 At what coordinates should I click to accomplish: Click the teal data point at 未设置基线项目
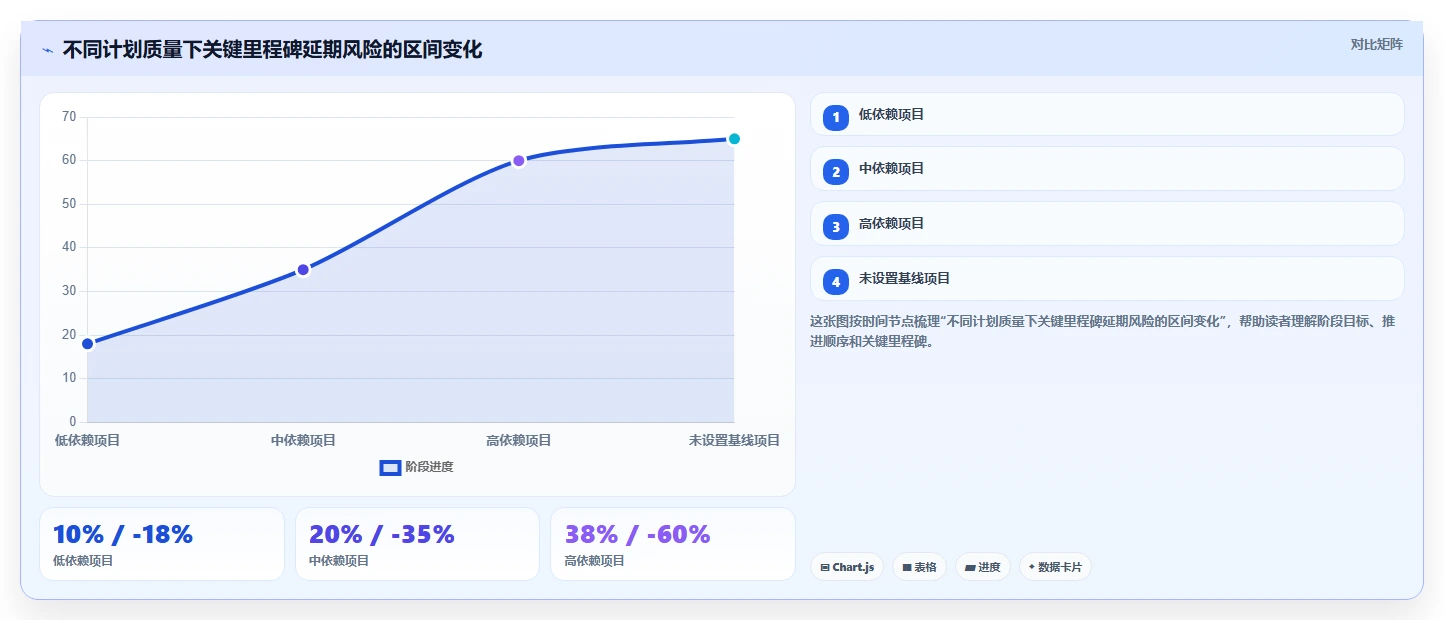(x=734, y=139)
